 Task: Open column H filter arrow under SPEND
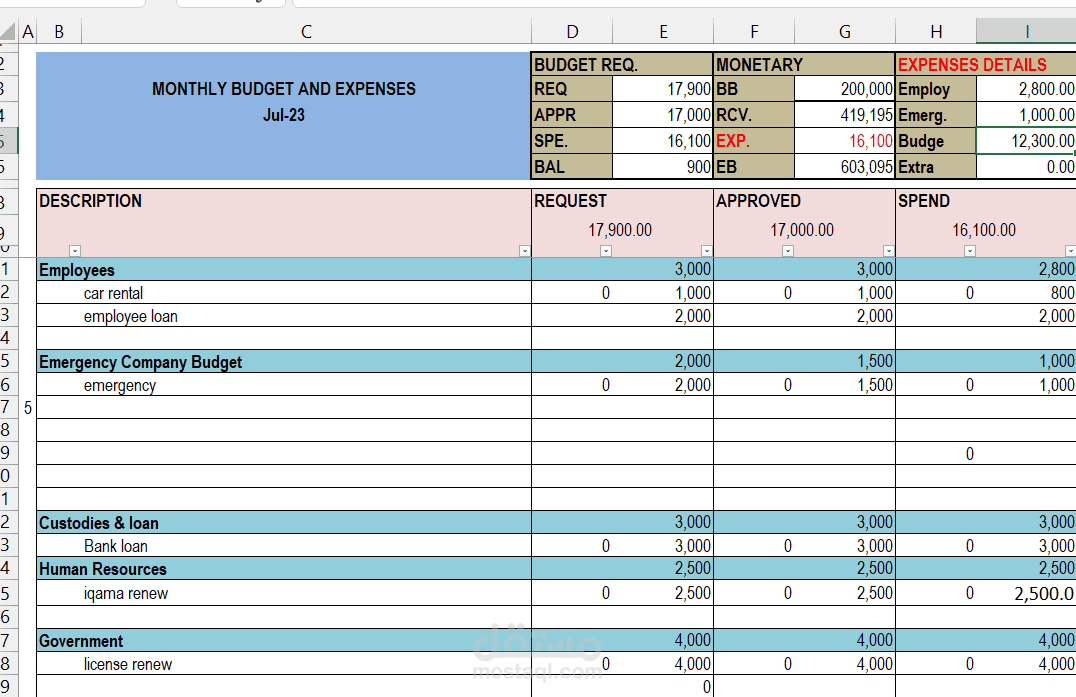(x=970, y=251)
